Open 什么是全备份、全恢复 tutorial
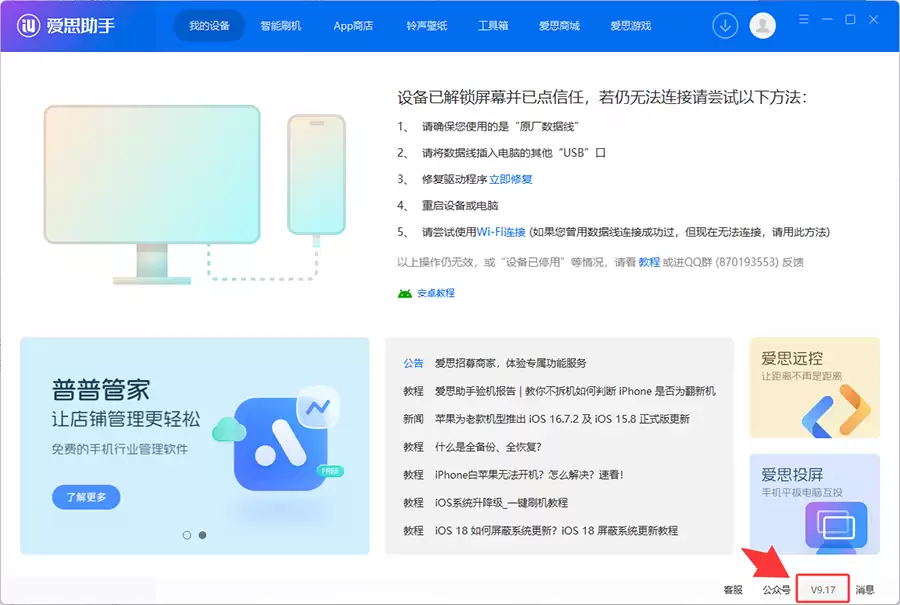The width and height of the screenshot is (900, 605). point(488,447)
